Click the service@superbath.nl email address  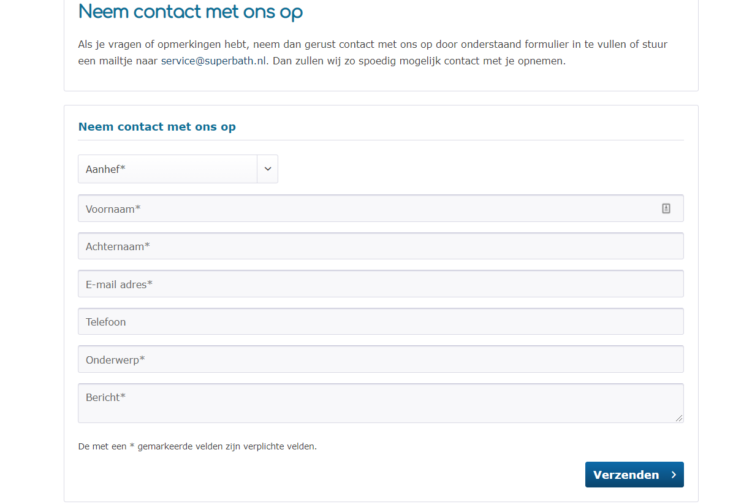pos(213,61)
